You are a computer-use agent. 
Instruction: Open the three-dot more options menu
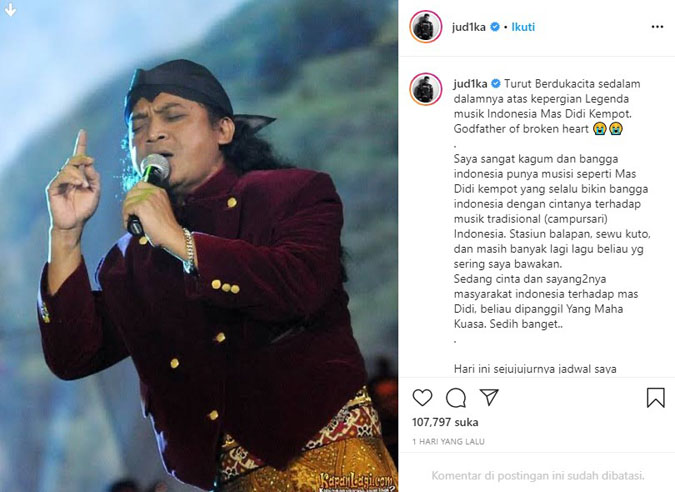[657, 27]
